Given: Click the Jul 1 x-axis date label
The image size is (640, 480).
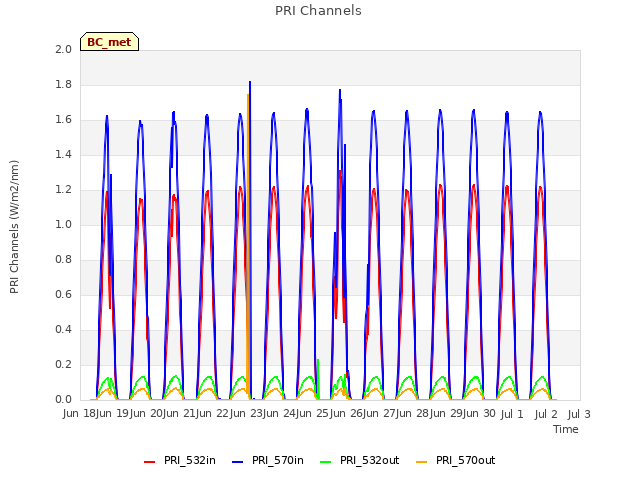Looking at the screenshot, I should (x=512, y=414).
